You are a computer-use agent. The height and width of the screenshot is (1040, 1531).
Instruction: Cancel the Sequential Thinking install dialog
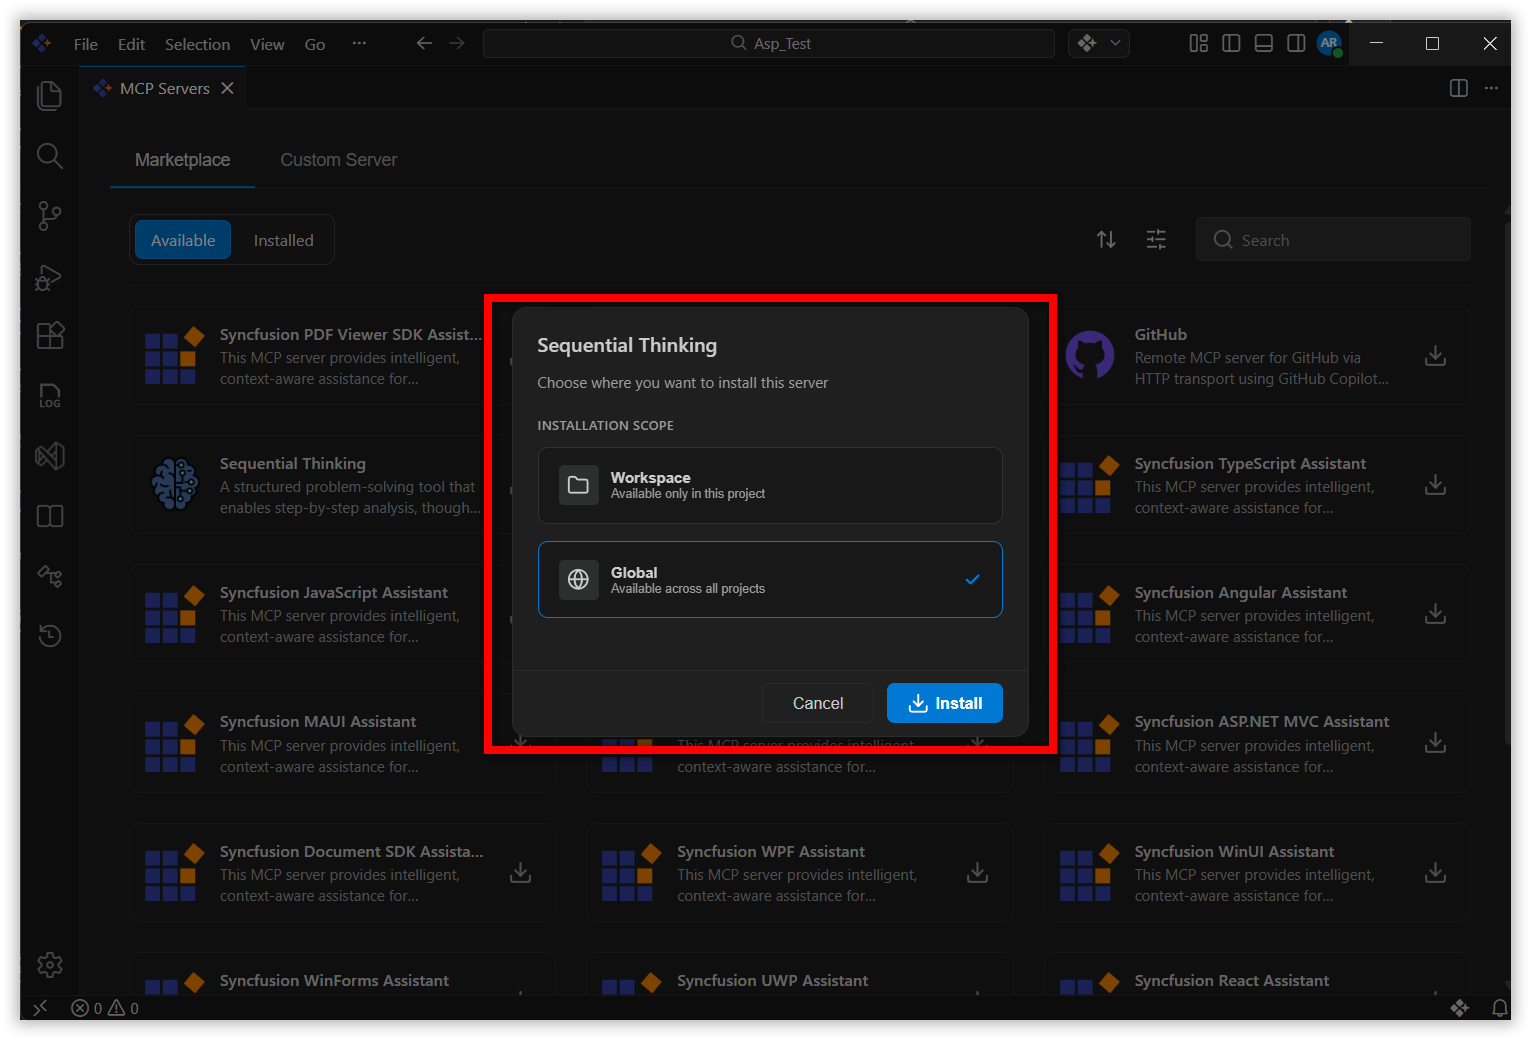pyautogui.click(x=817, y=703)
